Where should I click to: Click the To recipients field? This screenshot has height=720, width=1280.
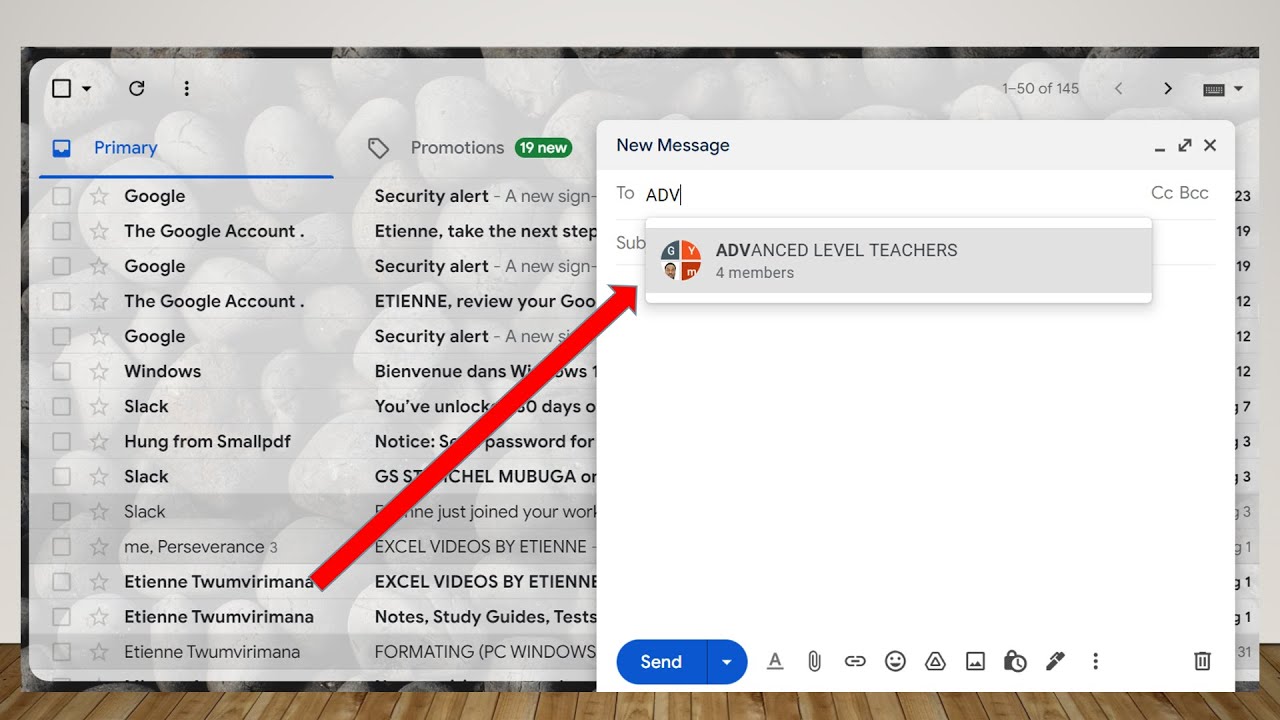coord(895,194)
